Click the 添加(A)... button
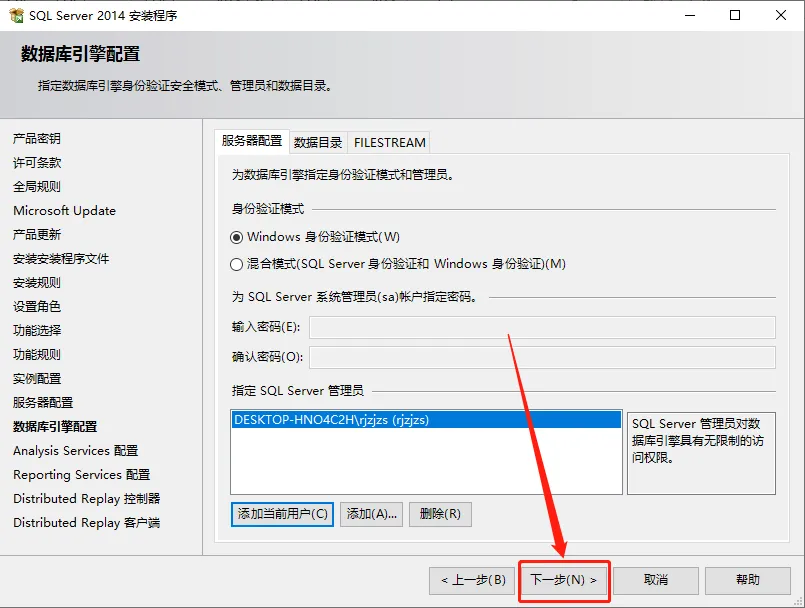 coord(372,514)
